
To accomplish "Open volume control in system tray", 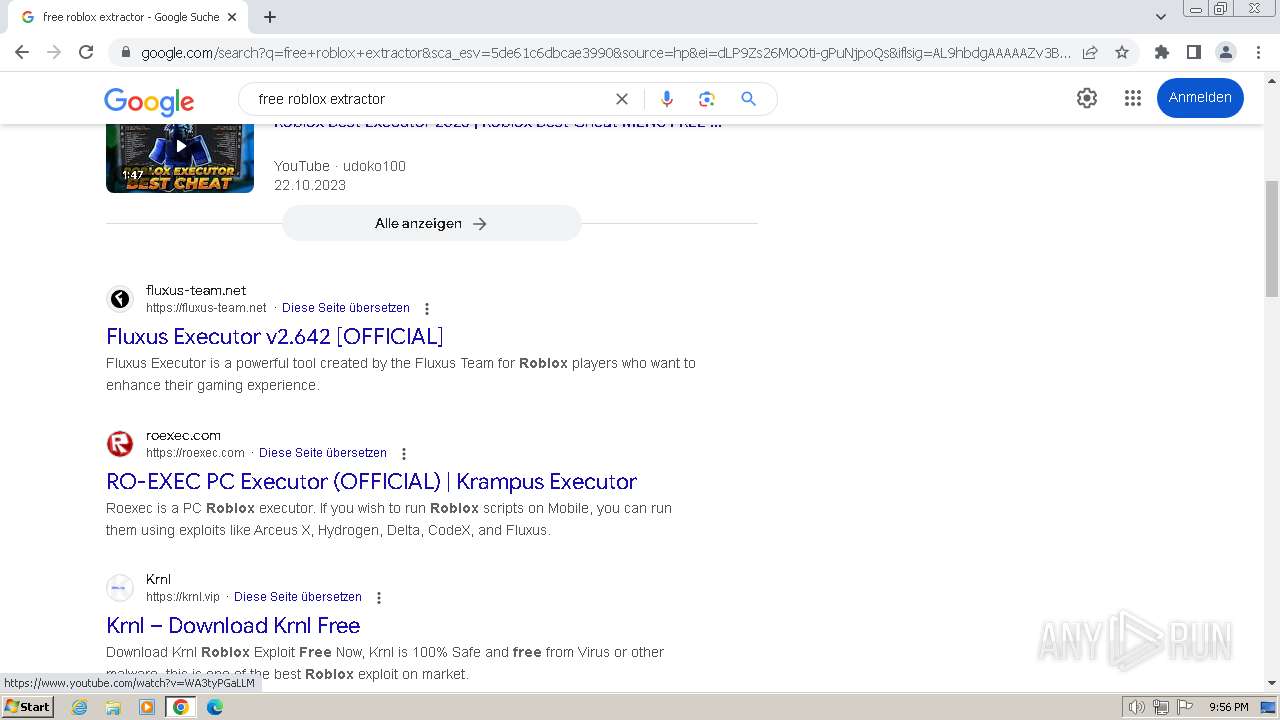I will (1137, 707).
